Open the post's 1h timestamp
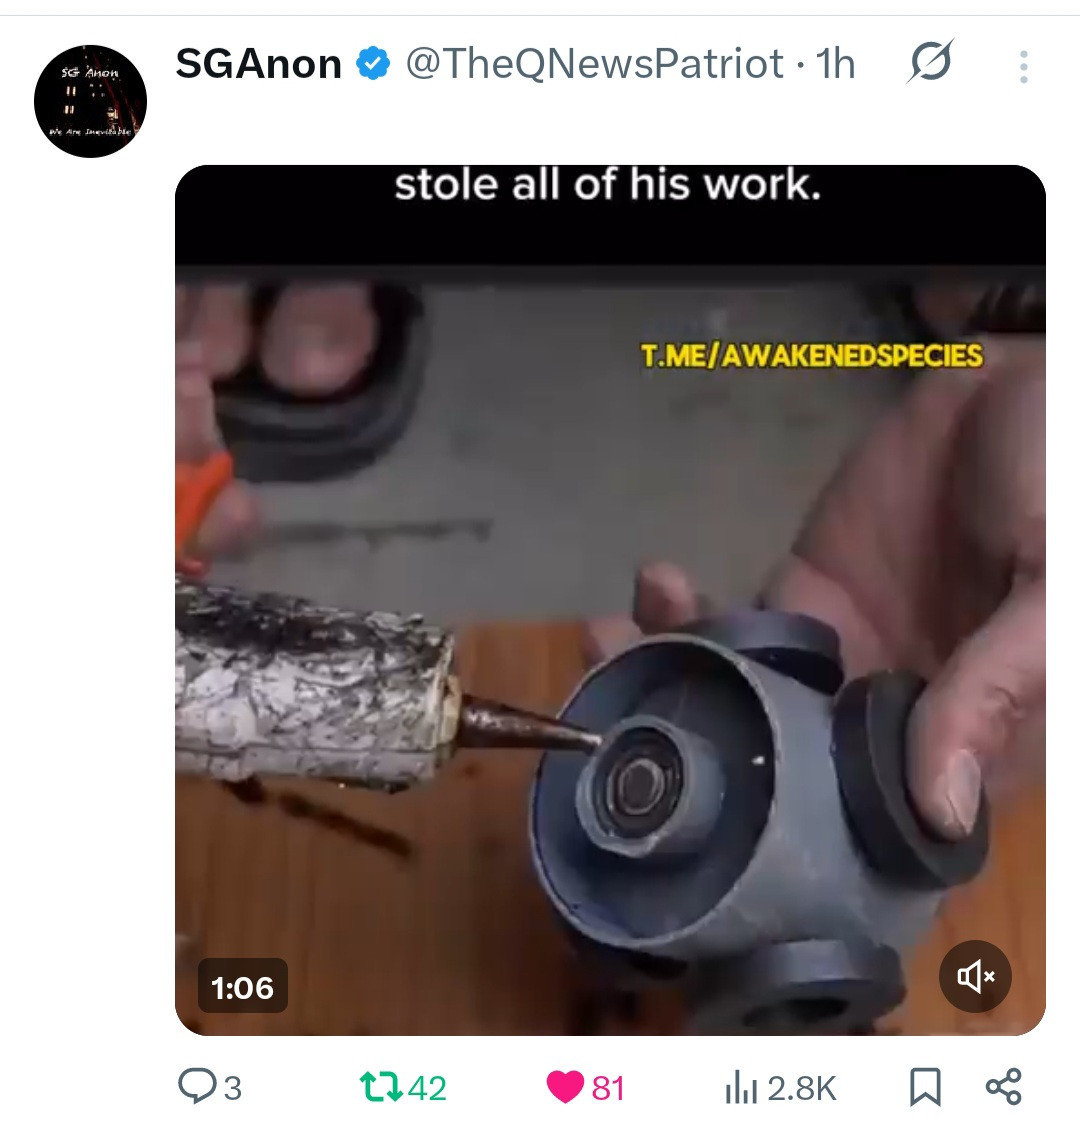This screenshot has width=1080, height=1136. (x=835, y=64)
